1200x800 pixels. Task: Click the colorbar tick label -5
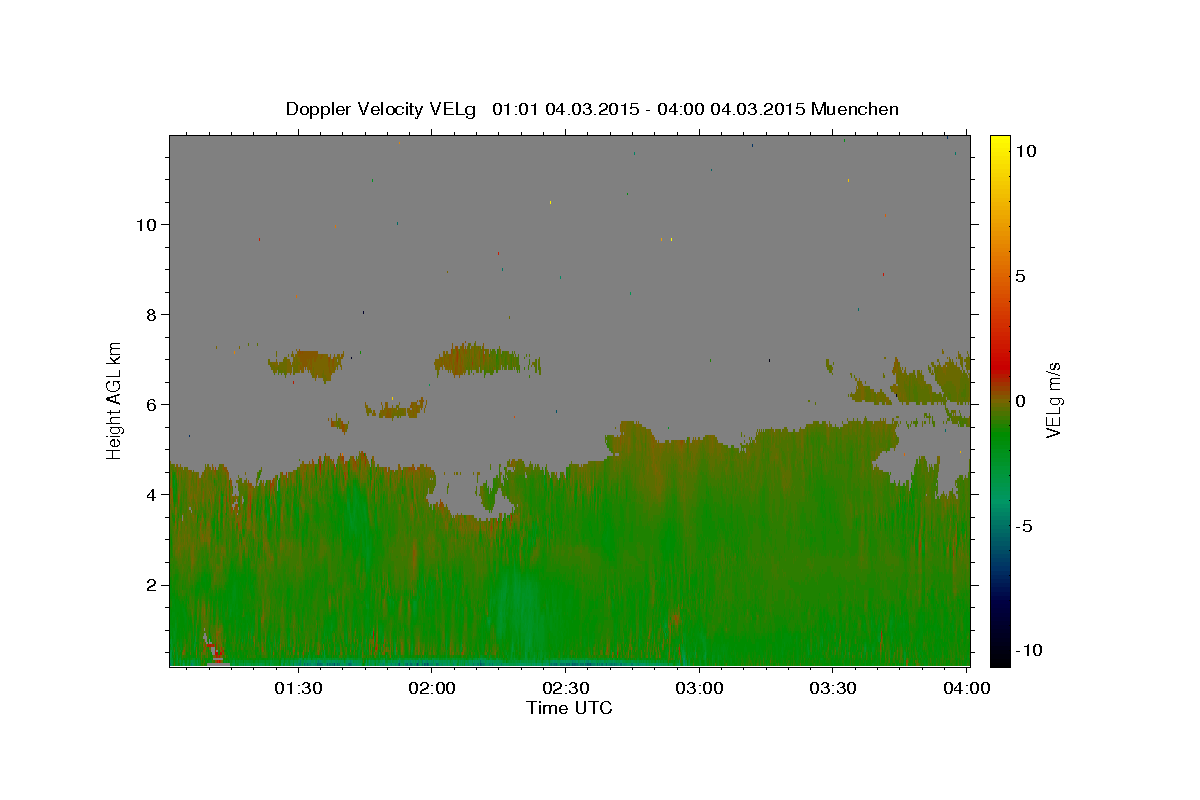coord(1024,526)
